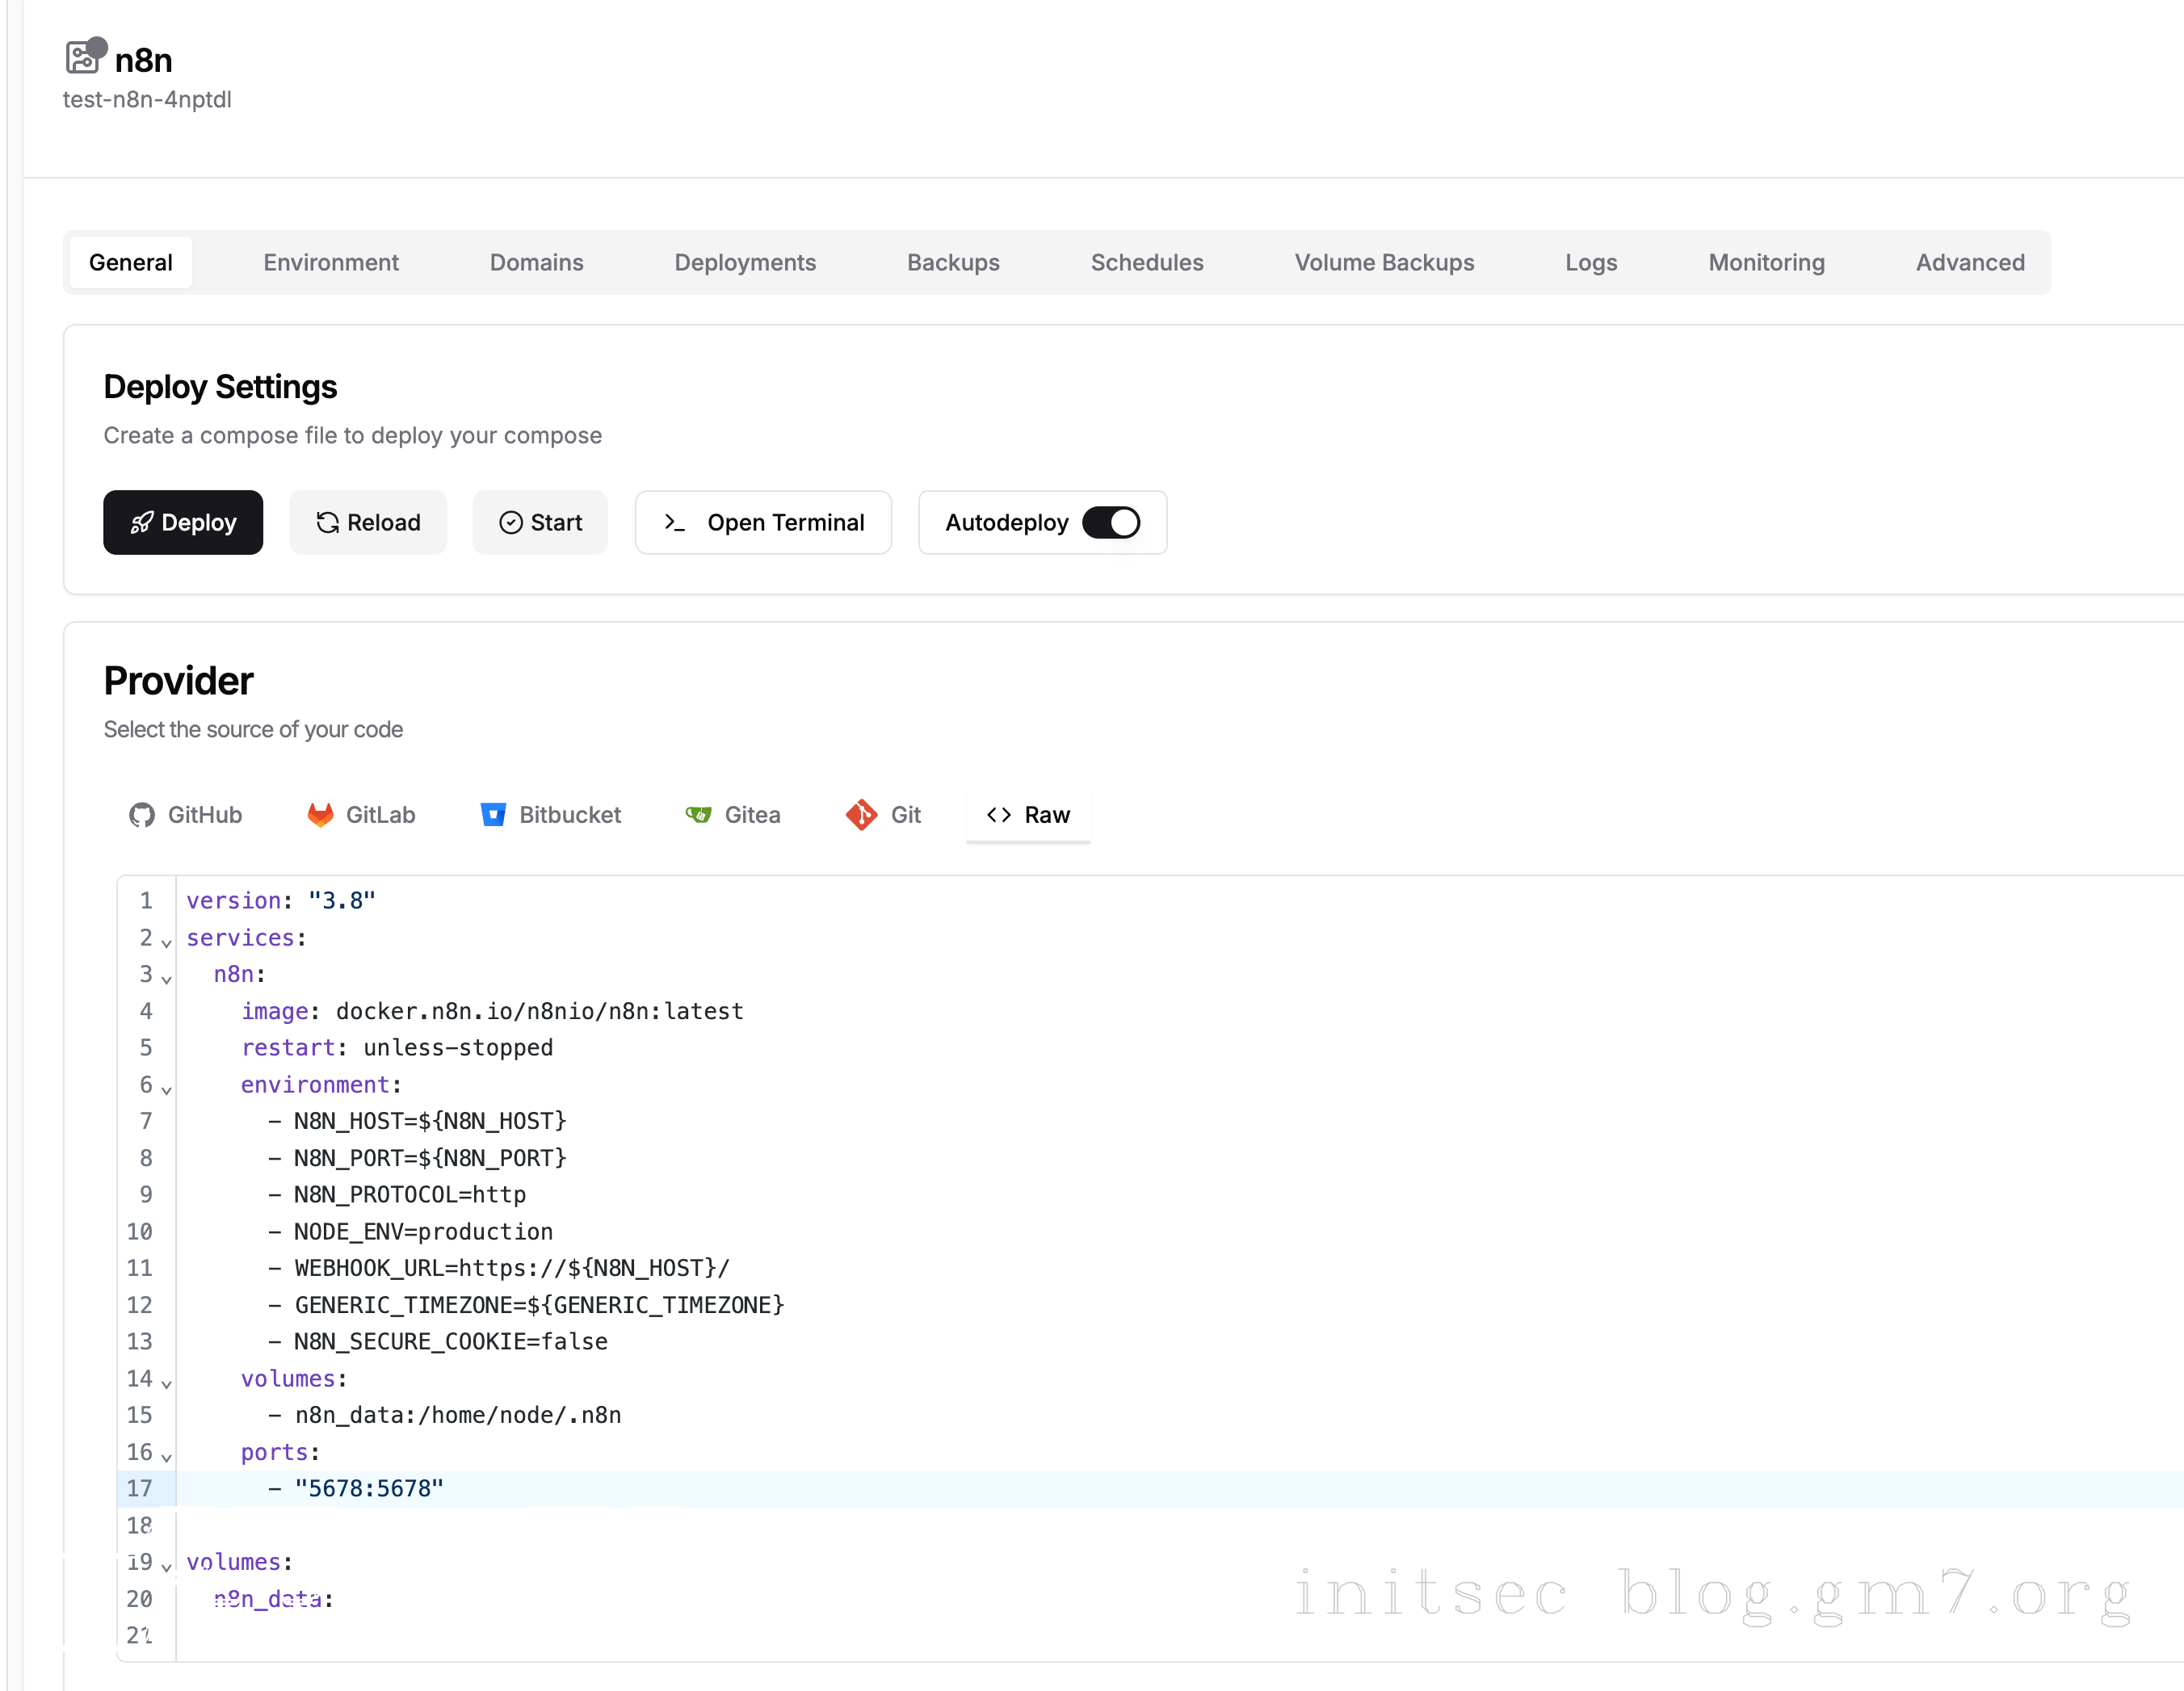Viewport: 2184px width, 1691px height.
Task: Click the Bitbucket bucket icon
Action: (x=493, y=815)
